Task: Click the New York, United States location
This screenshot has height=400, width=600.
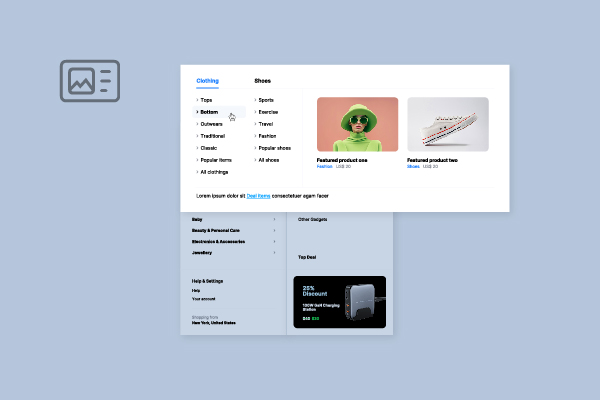Action: pos(213,323)
